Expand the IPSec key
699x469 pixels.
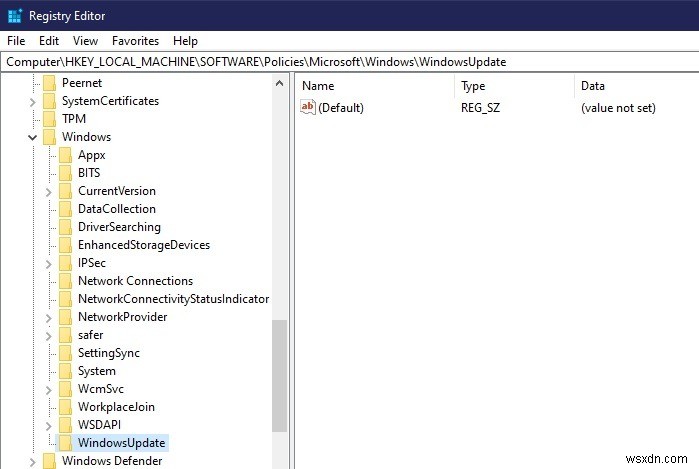tap(49, 264)
